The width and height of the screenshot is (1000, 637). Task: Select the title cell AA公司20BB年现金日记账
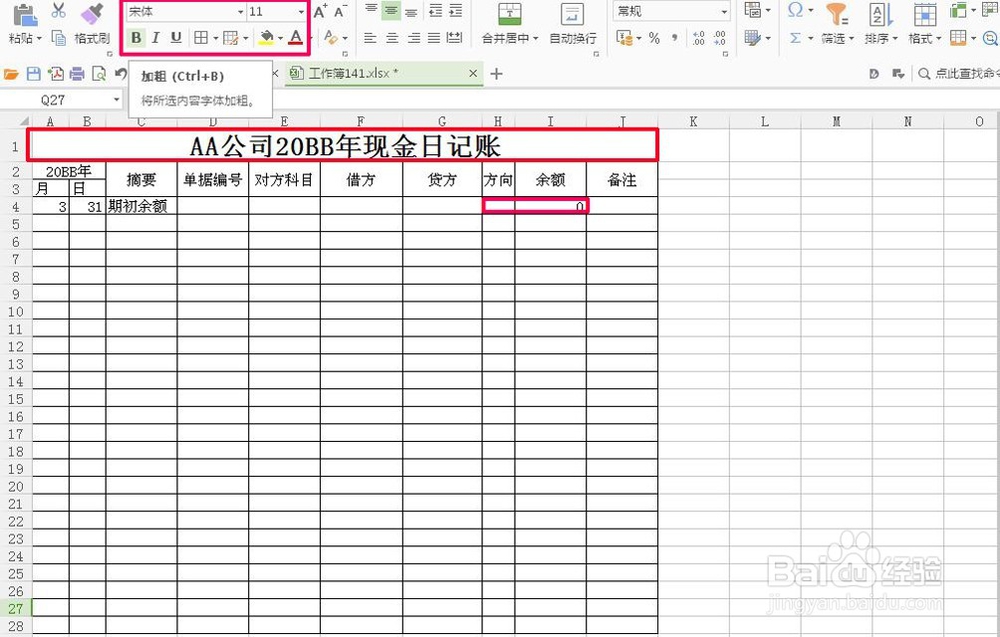pos(343,146)
